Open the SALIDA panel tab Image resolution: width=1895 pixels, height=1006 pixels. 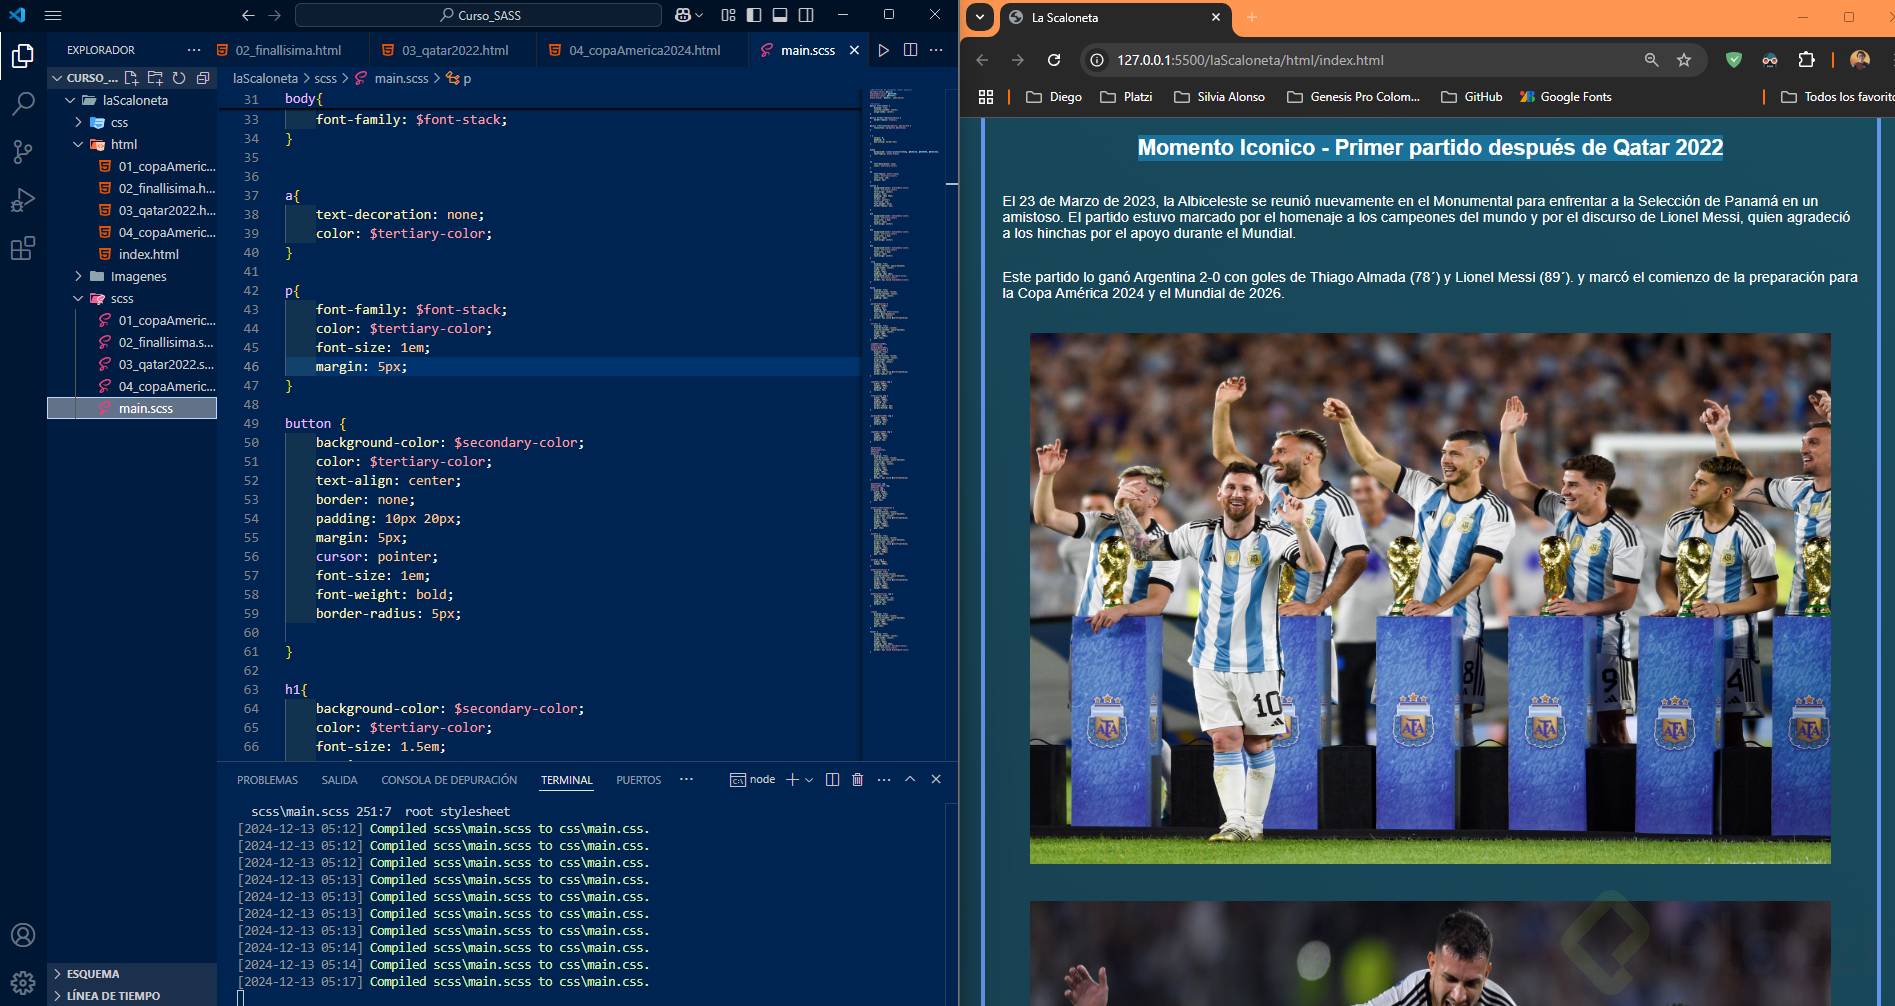[339, 780]
